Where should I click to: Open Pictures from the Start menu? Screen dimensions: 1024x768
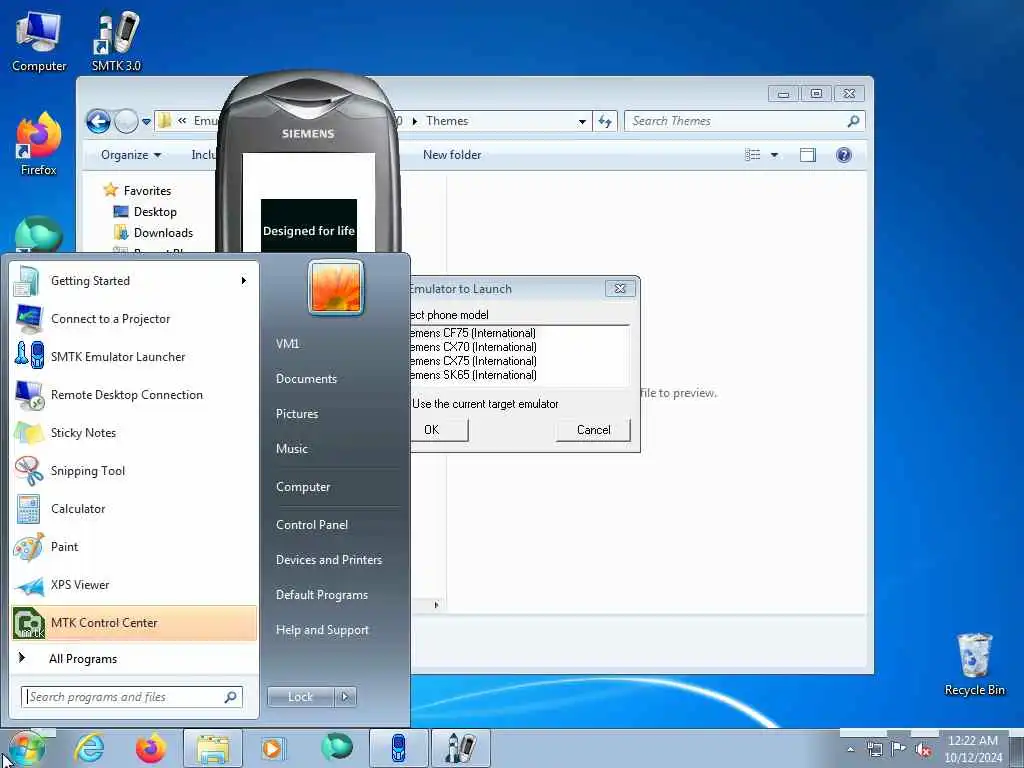click(297, 414)
